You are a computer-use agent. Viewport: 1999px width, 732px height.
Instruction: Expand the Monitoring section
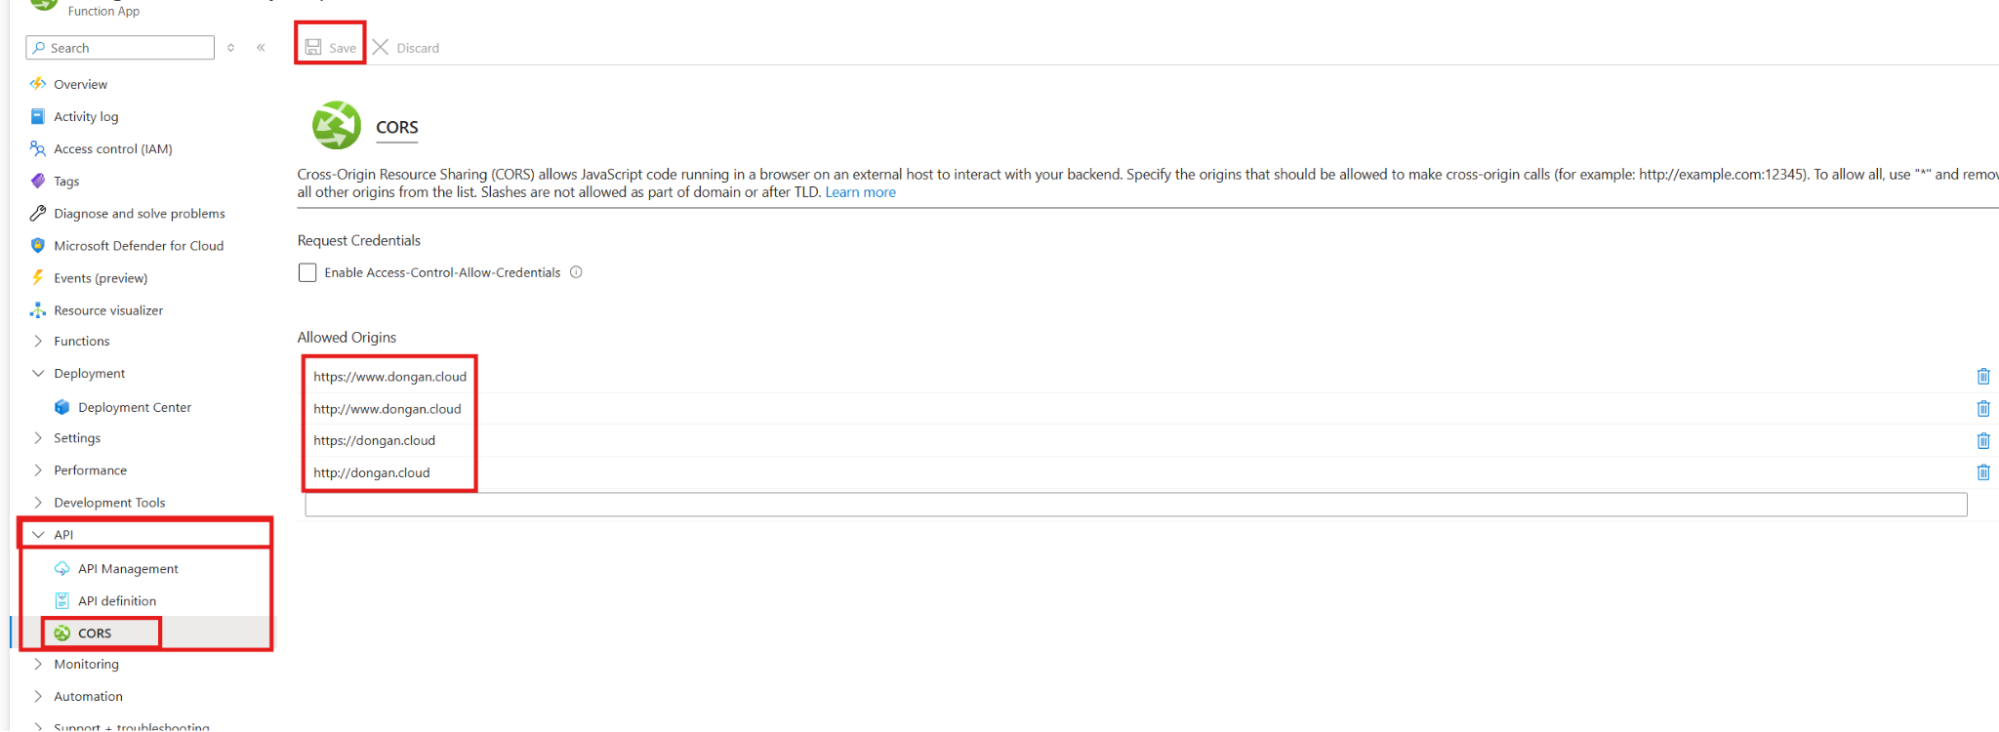point(38,664)
